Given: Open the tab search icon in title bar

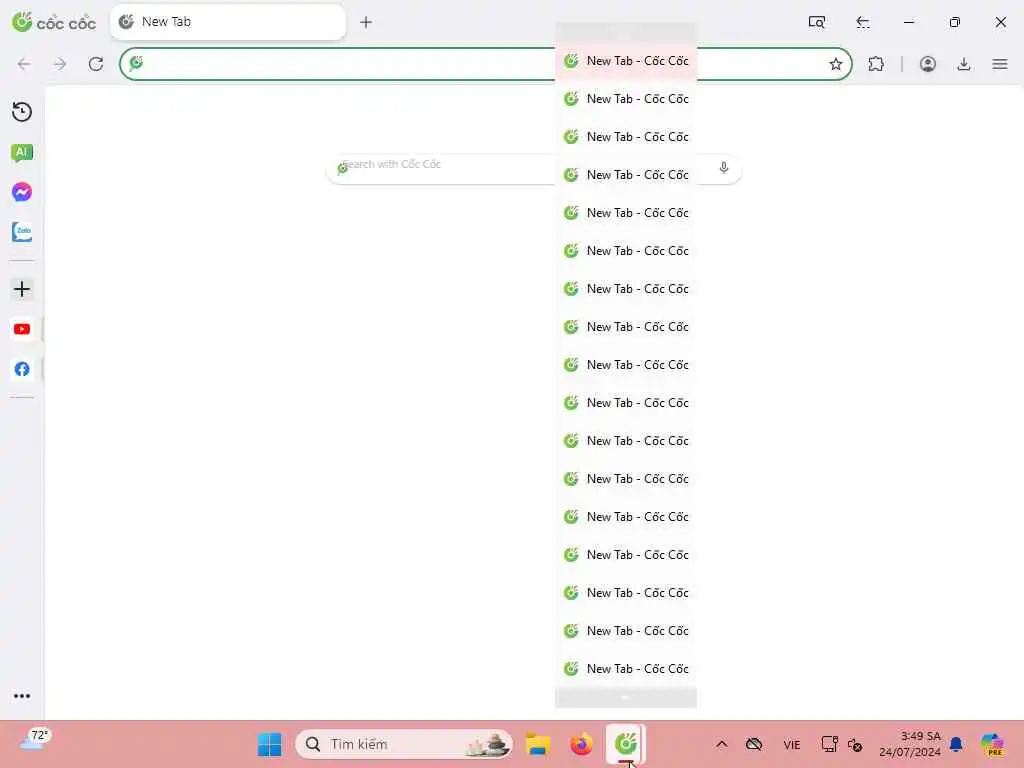Looking at the screenshot, I should click(816, 22).
